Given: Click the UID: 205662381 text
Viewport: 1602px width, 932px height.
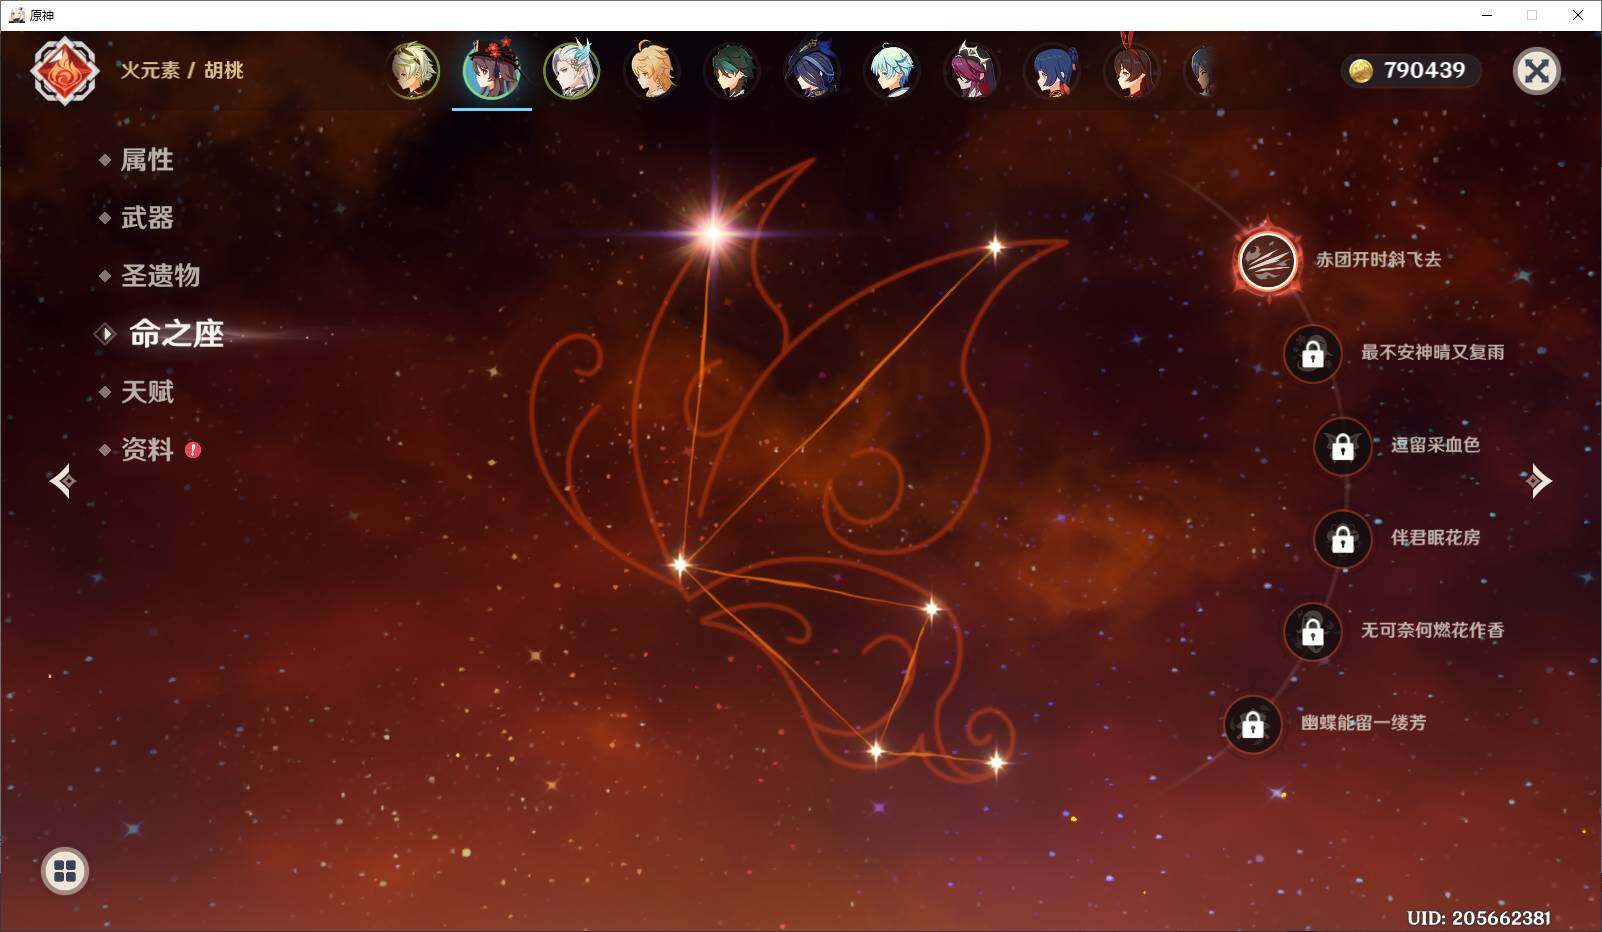Looking at the screenshot, I should coord(1478,917).
